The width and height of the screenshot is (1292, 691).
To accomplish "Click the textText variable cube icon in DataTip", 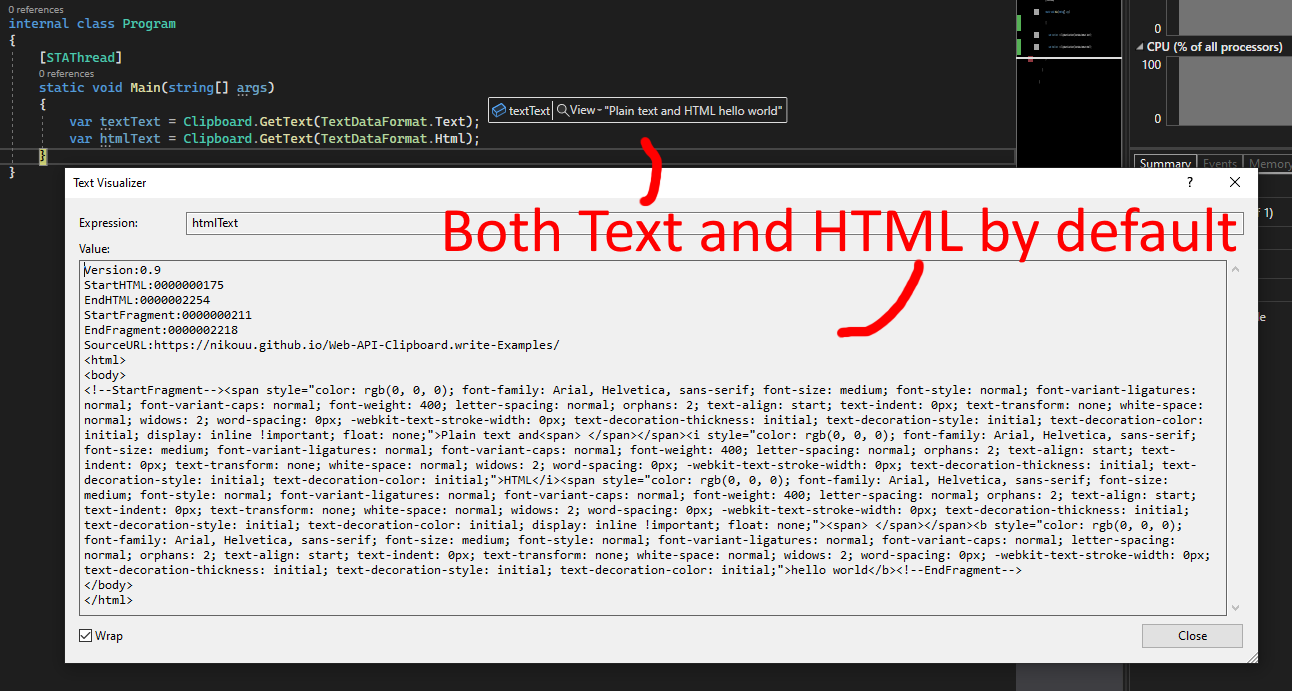I will [x=497, y=110].
